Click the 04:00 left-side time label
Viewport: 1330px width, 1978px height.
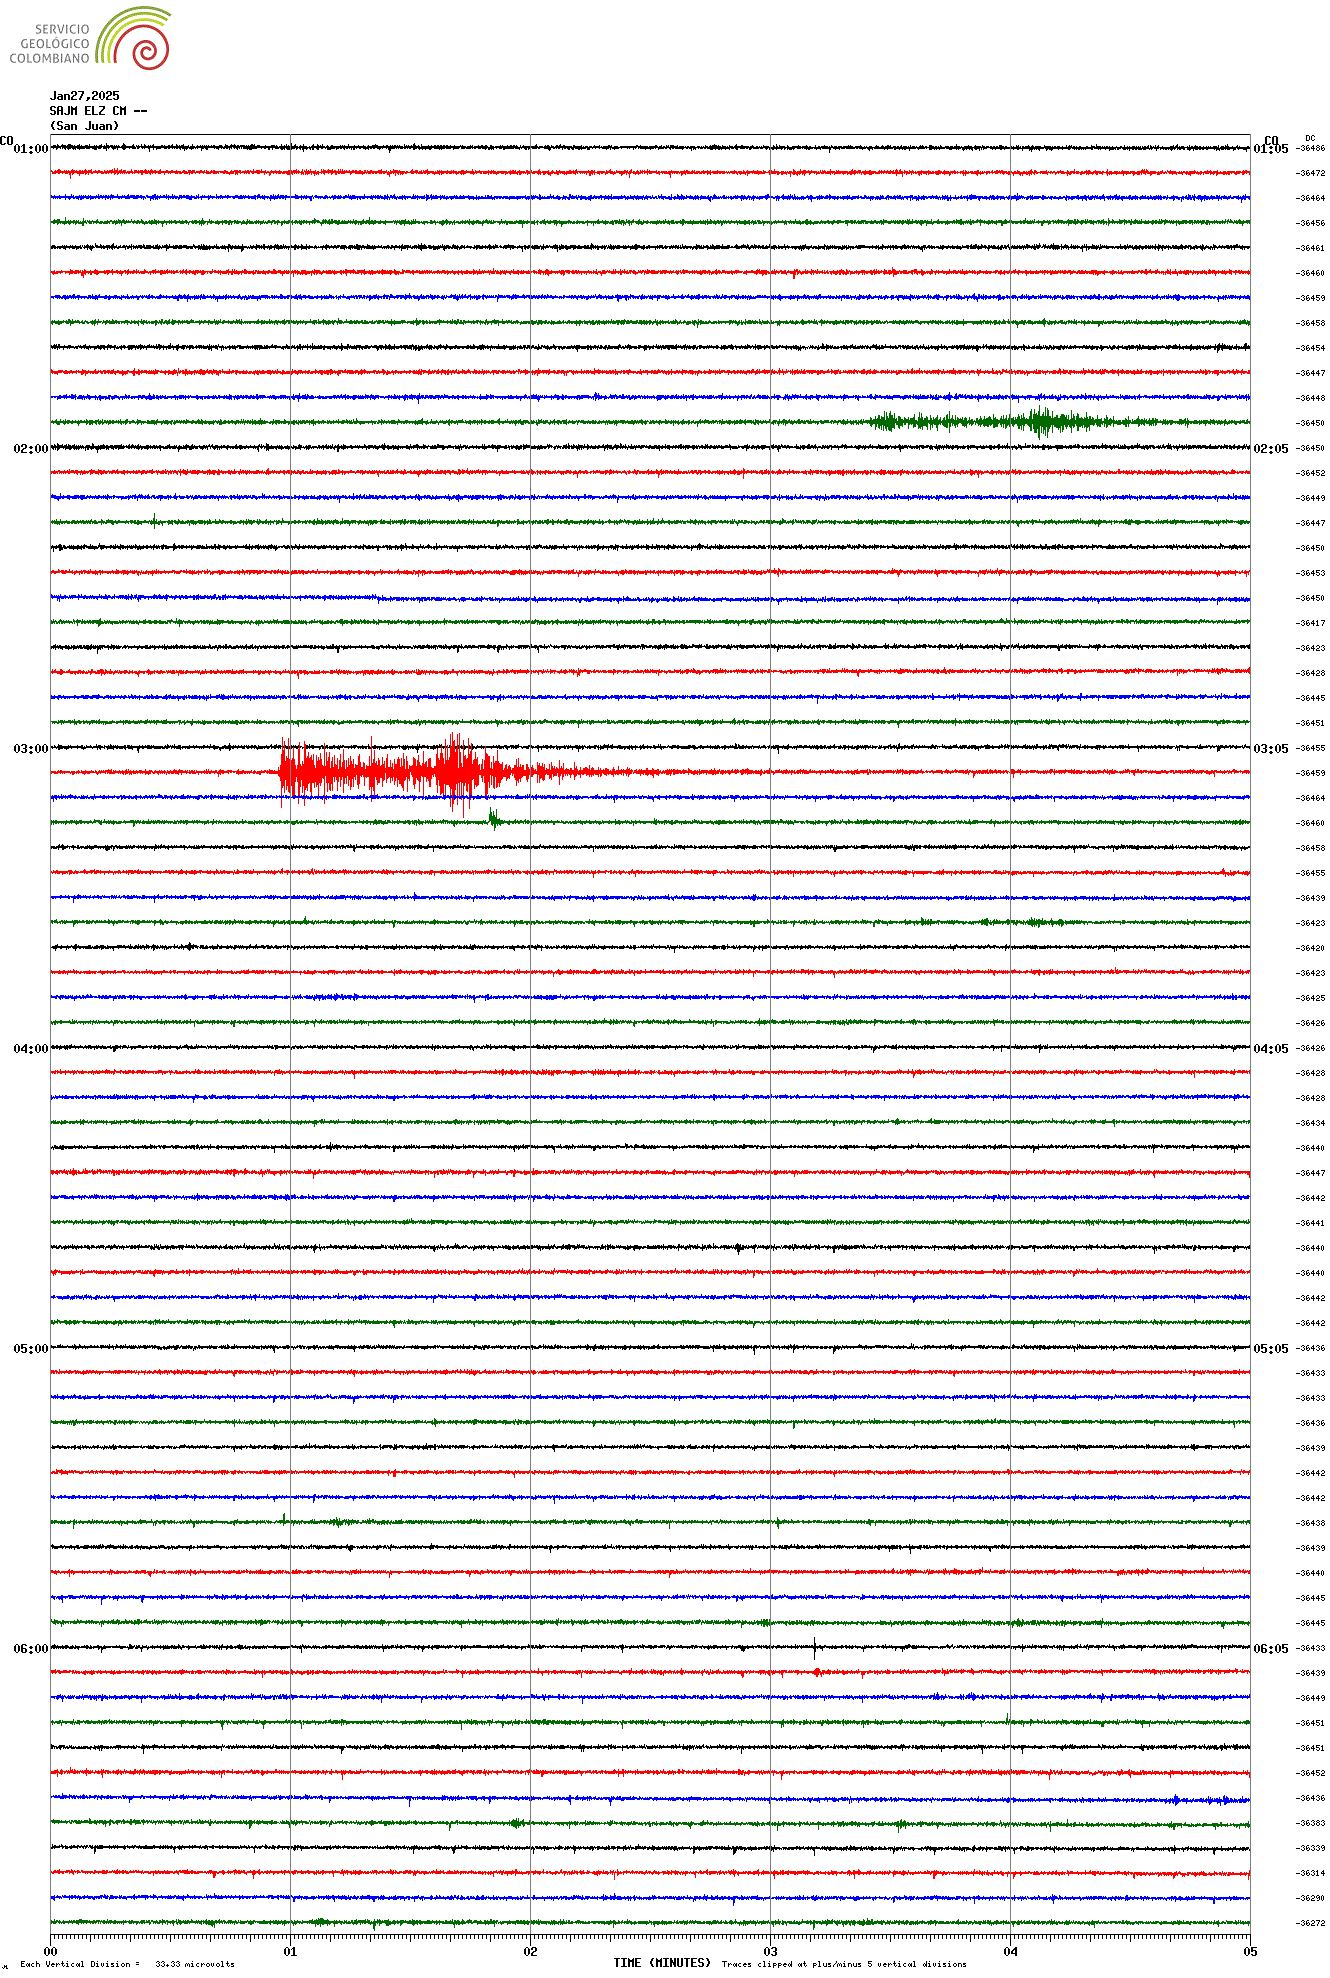point(30,1049)
